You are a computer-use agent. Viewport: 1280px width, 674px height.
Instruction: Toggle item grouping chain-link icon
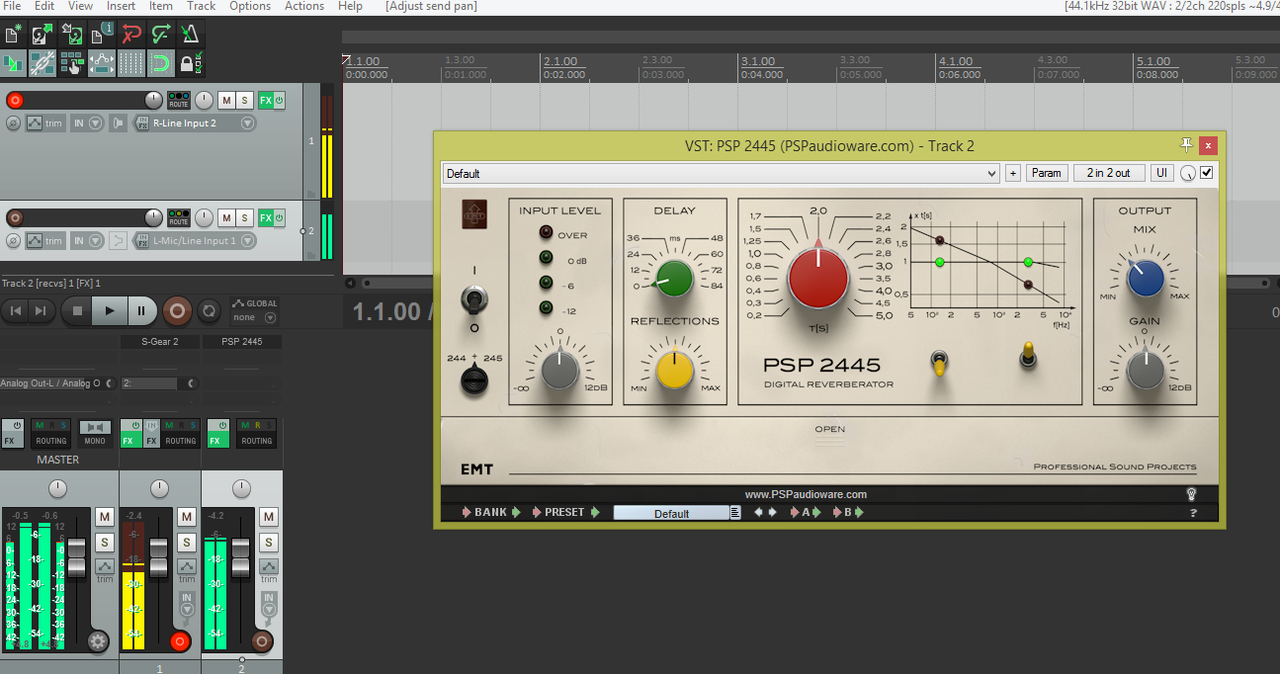[42, 64]
